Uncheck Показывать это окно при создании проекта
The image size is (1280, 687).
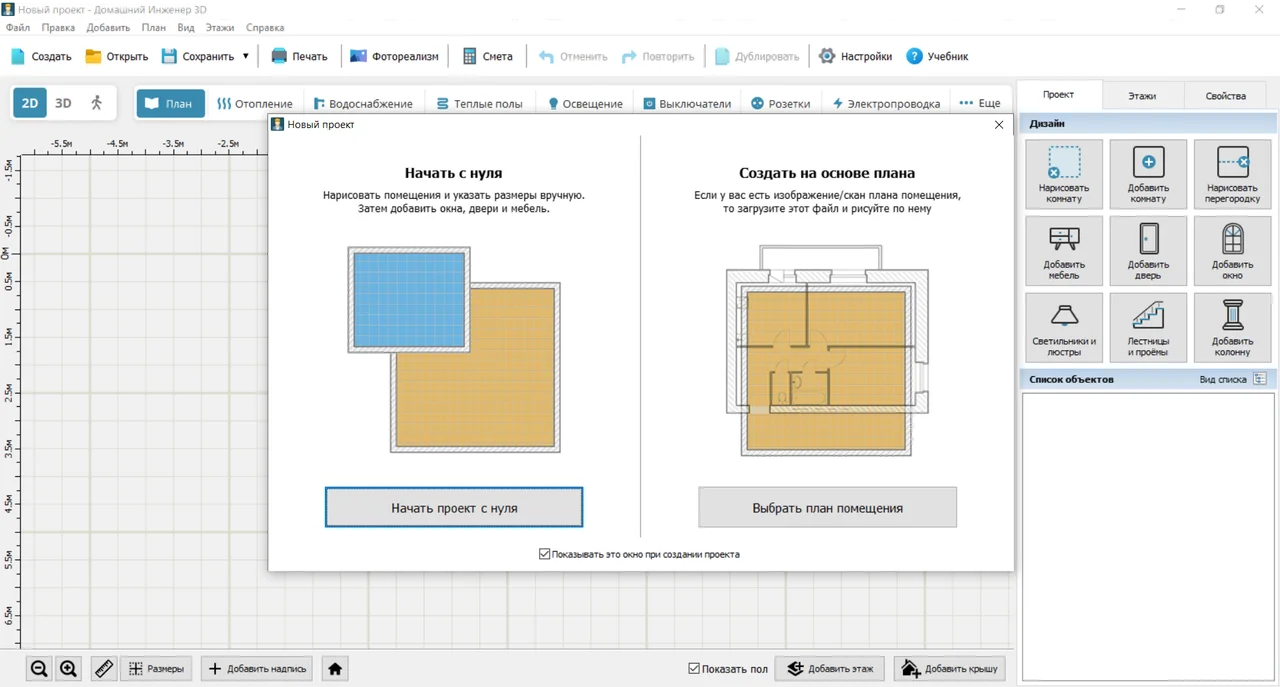click(544, 554)
